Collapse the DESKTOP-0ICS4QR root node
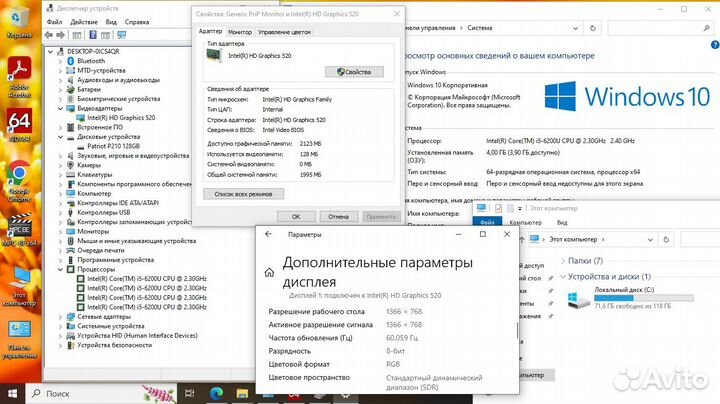The height and width of the screenshot is (404, 720). [51, 51]
